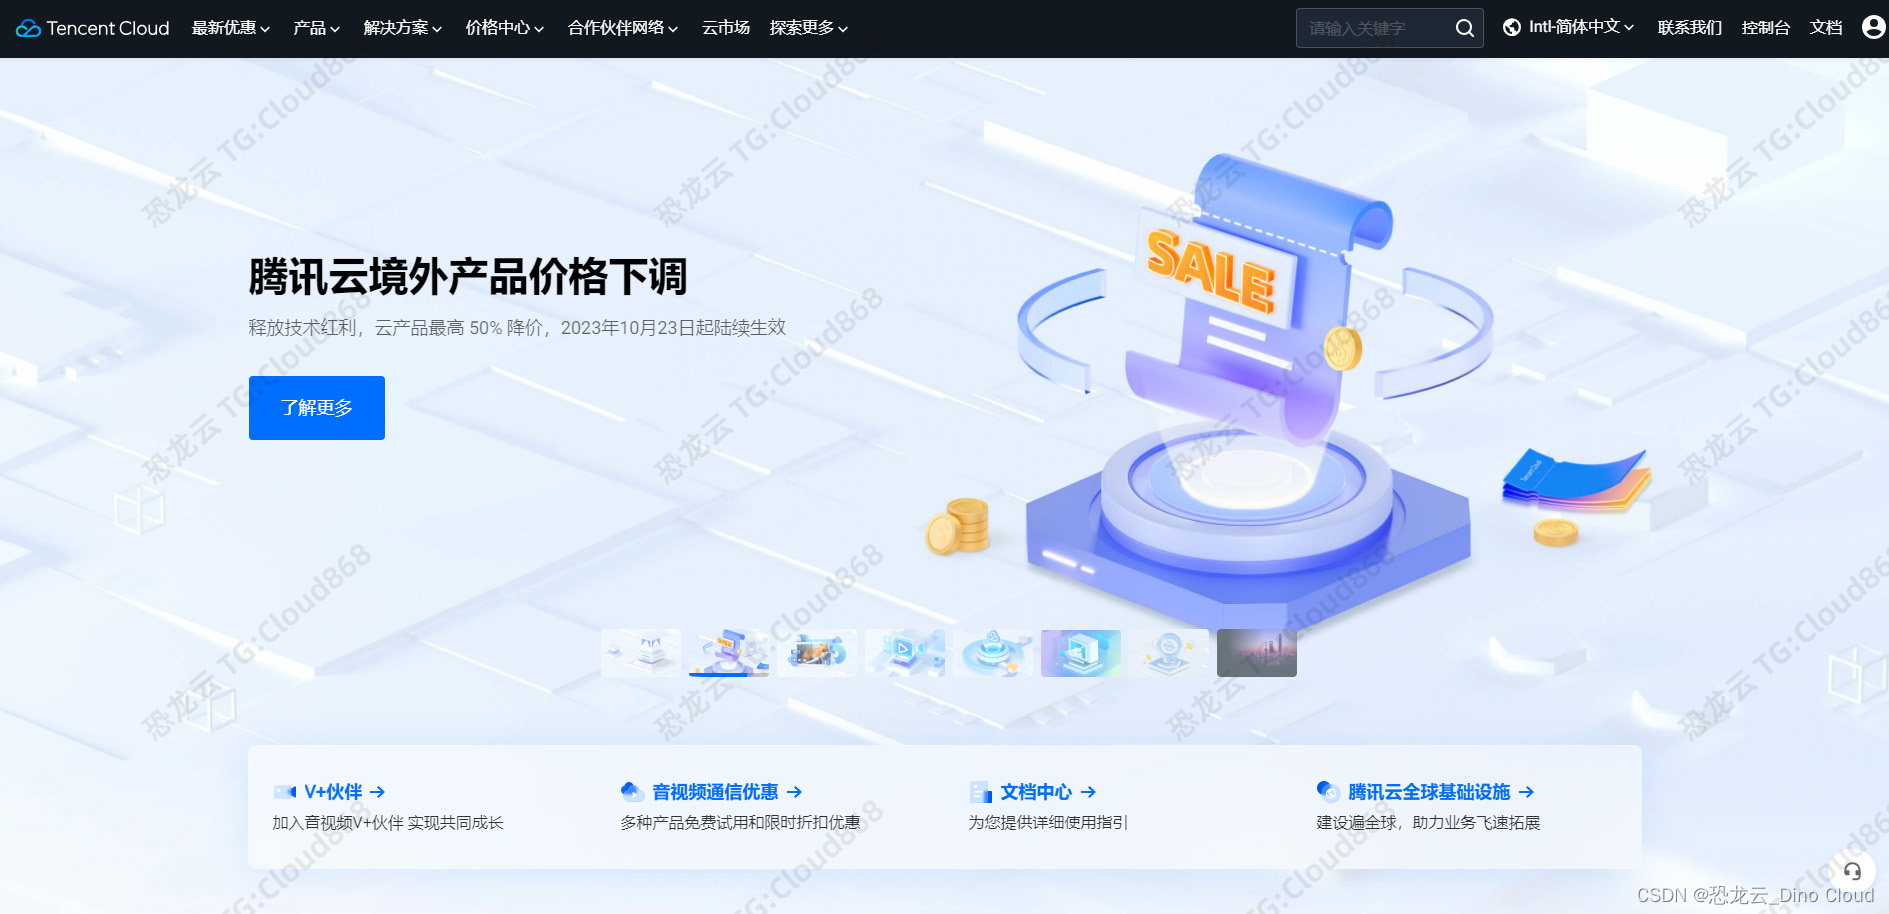
Task: Click the arrow next to 腾讯云全球基础设施
Action: tap(1526, 792)
